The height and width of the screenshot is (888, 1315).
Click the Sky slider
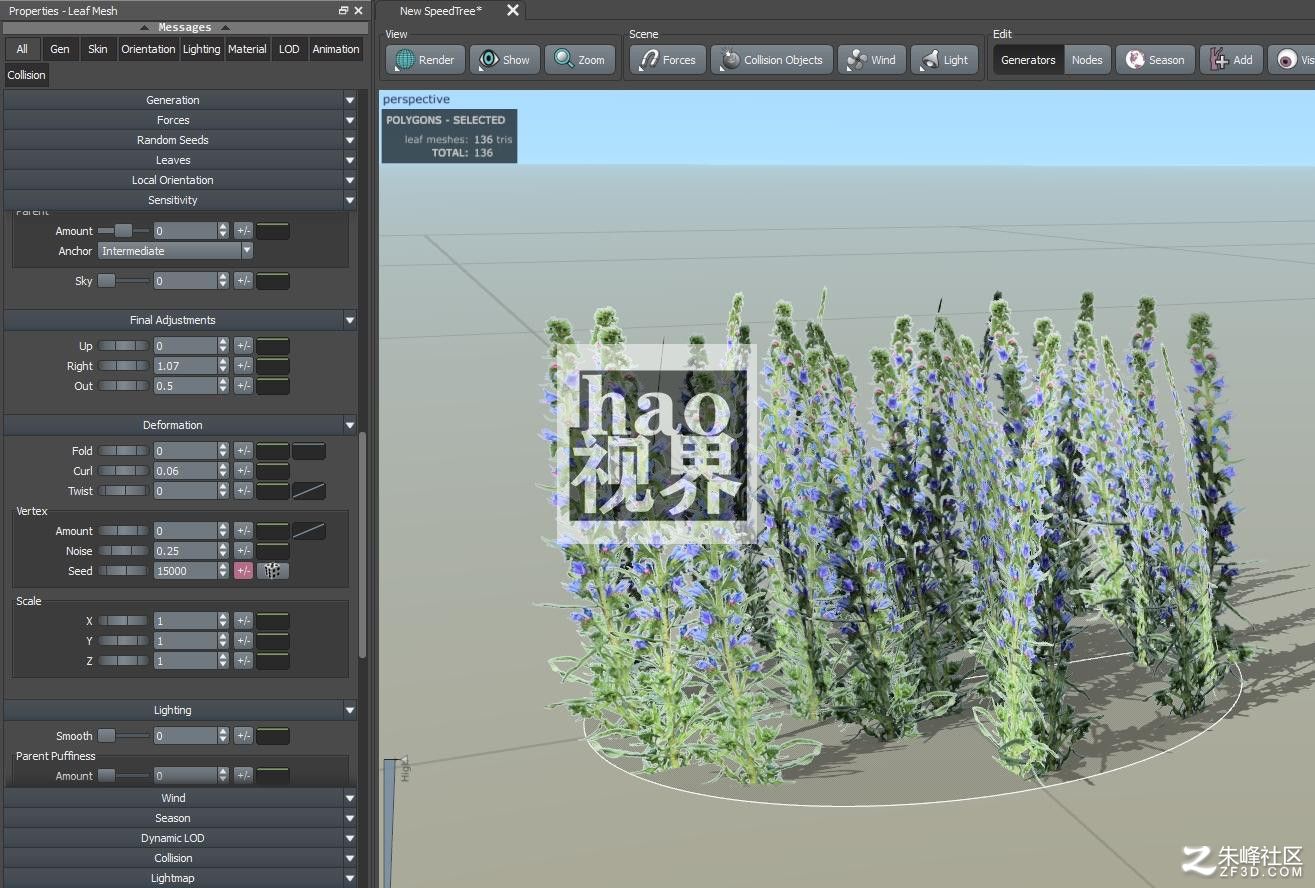click(123, 281)
